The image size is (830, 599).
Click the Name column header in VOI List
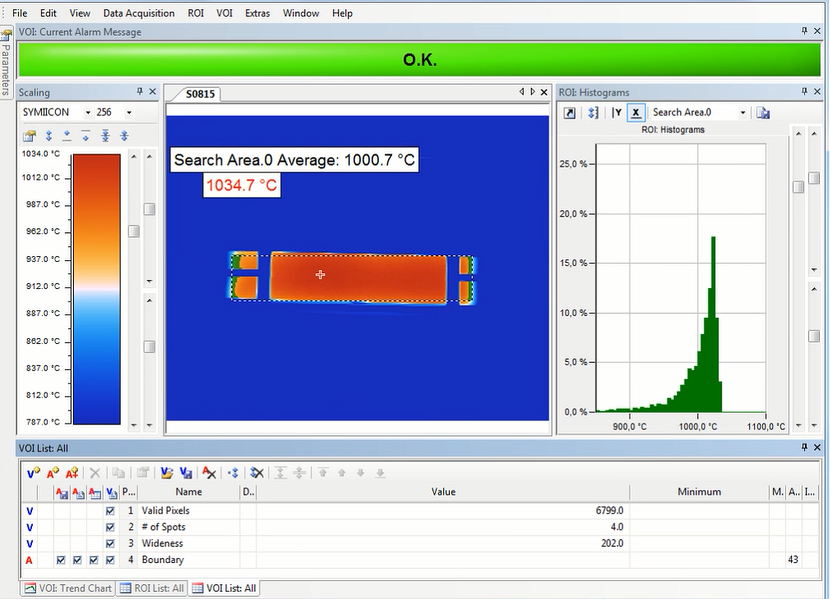tap(188, 492)
